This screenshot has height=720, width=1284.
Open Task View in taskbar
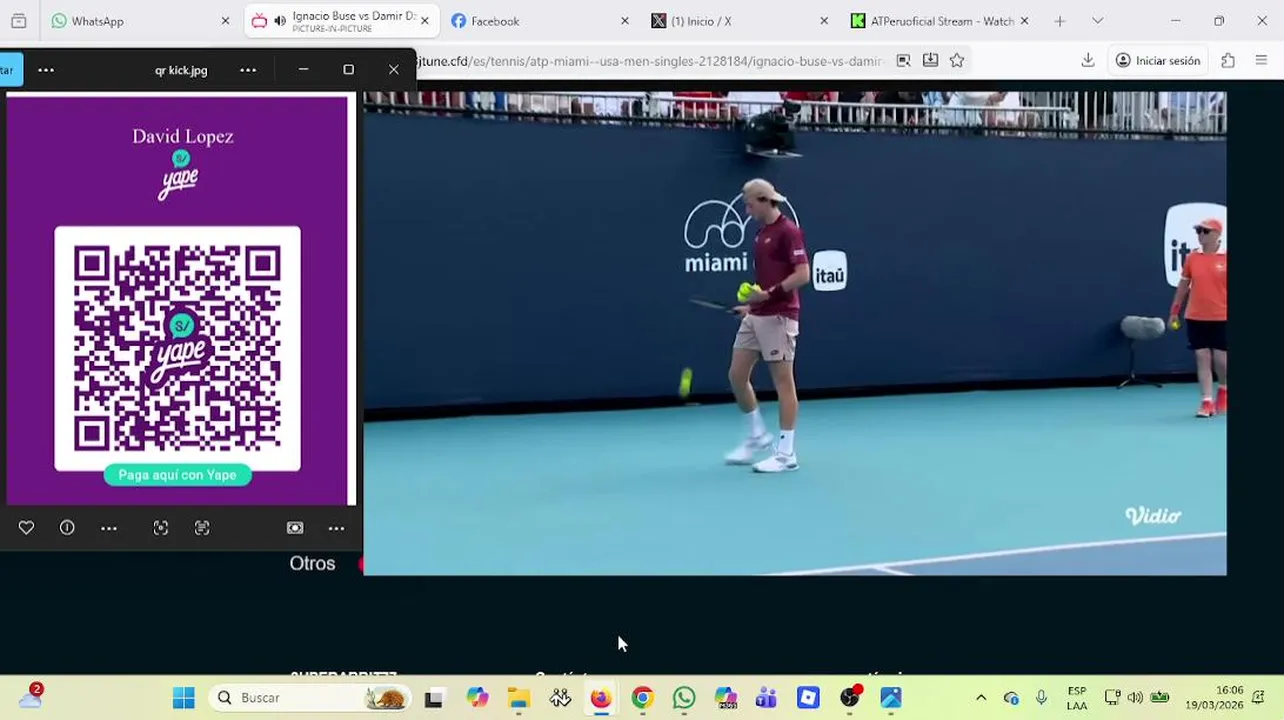pos(433,698)
